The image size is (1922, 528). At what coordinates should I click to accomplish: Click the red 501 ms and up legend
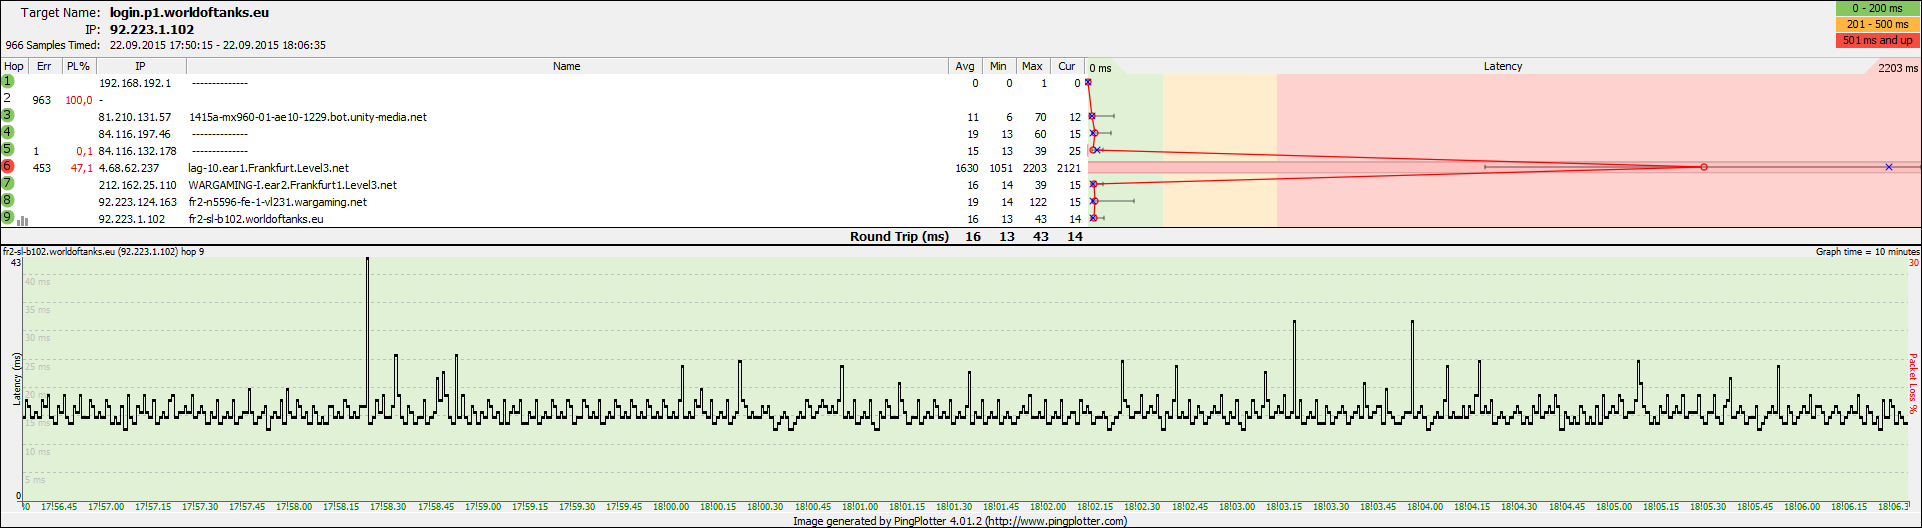(x=1877, y=40)
